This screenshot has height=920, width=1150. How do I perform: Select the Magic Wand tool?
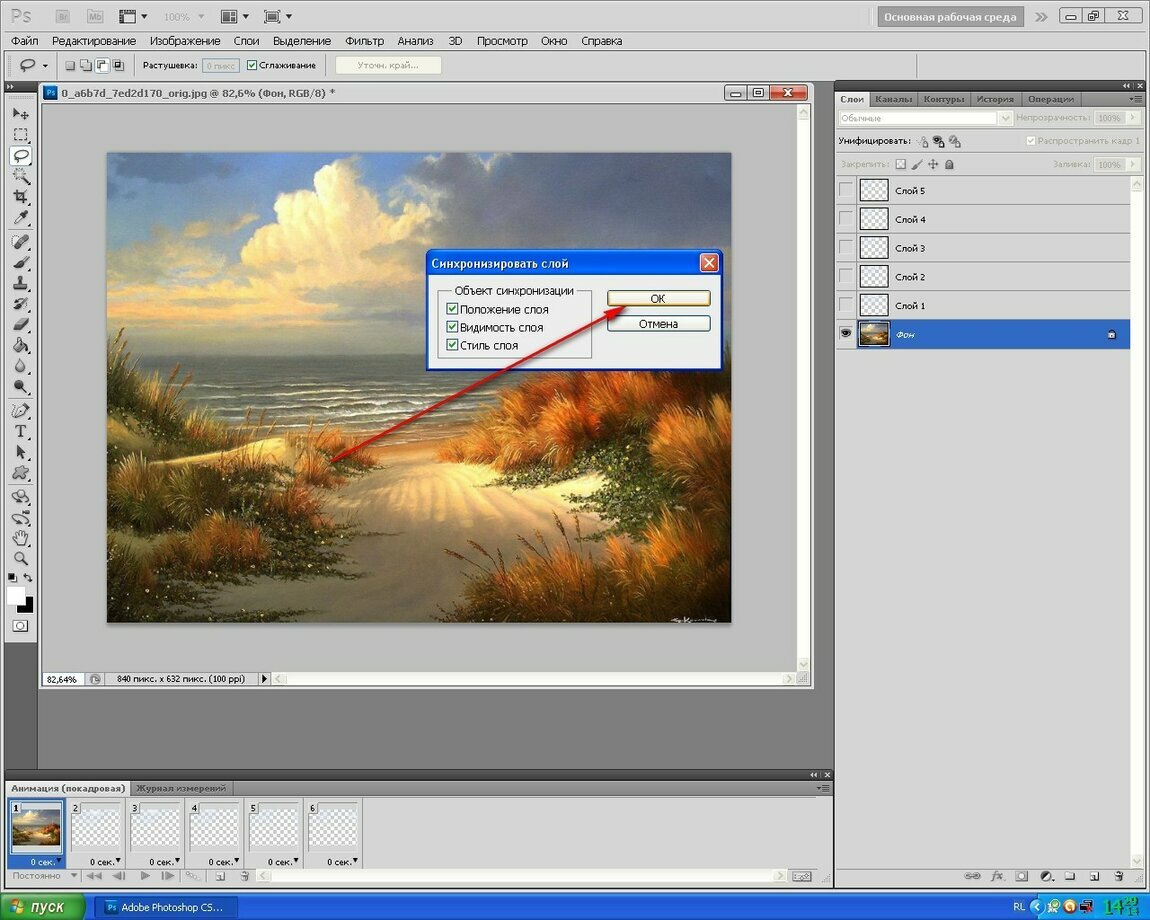pyautogui.click(x=21, y=176)
